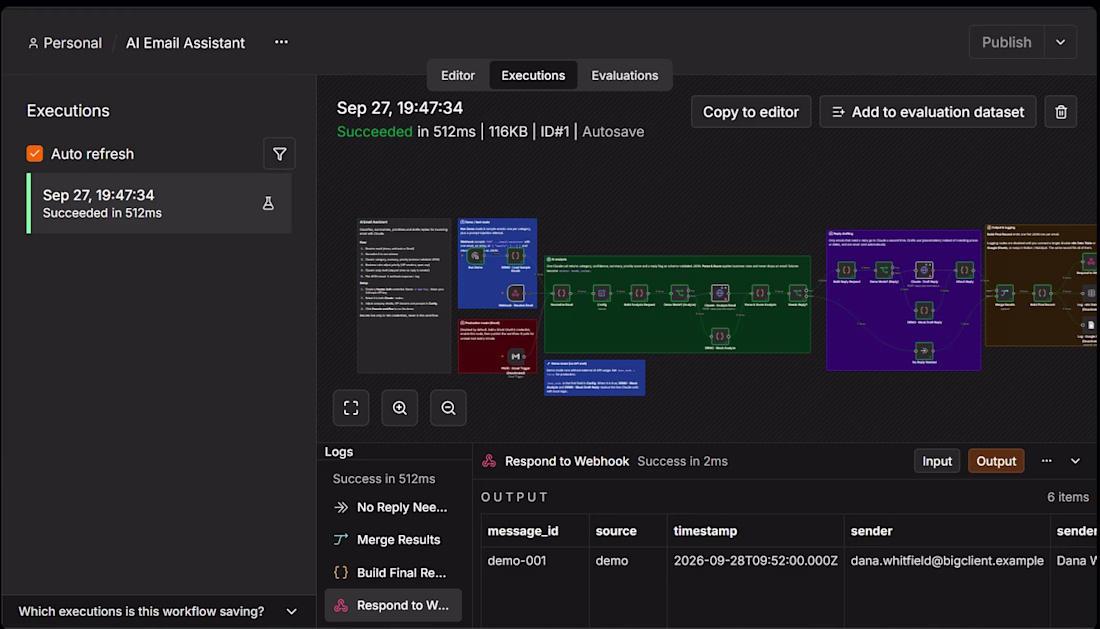This screenshot has width=1100, height=629.
Task: Select the Run Demo trigger node on canvas
Action: [x=476, y=256]
